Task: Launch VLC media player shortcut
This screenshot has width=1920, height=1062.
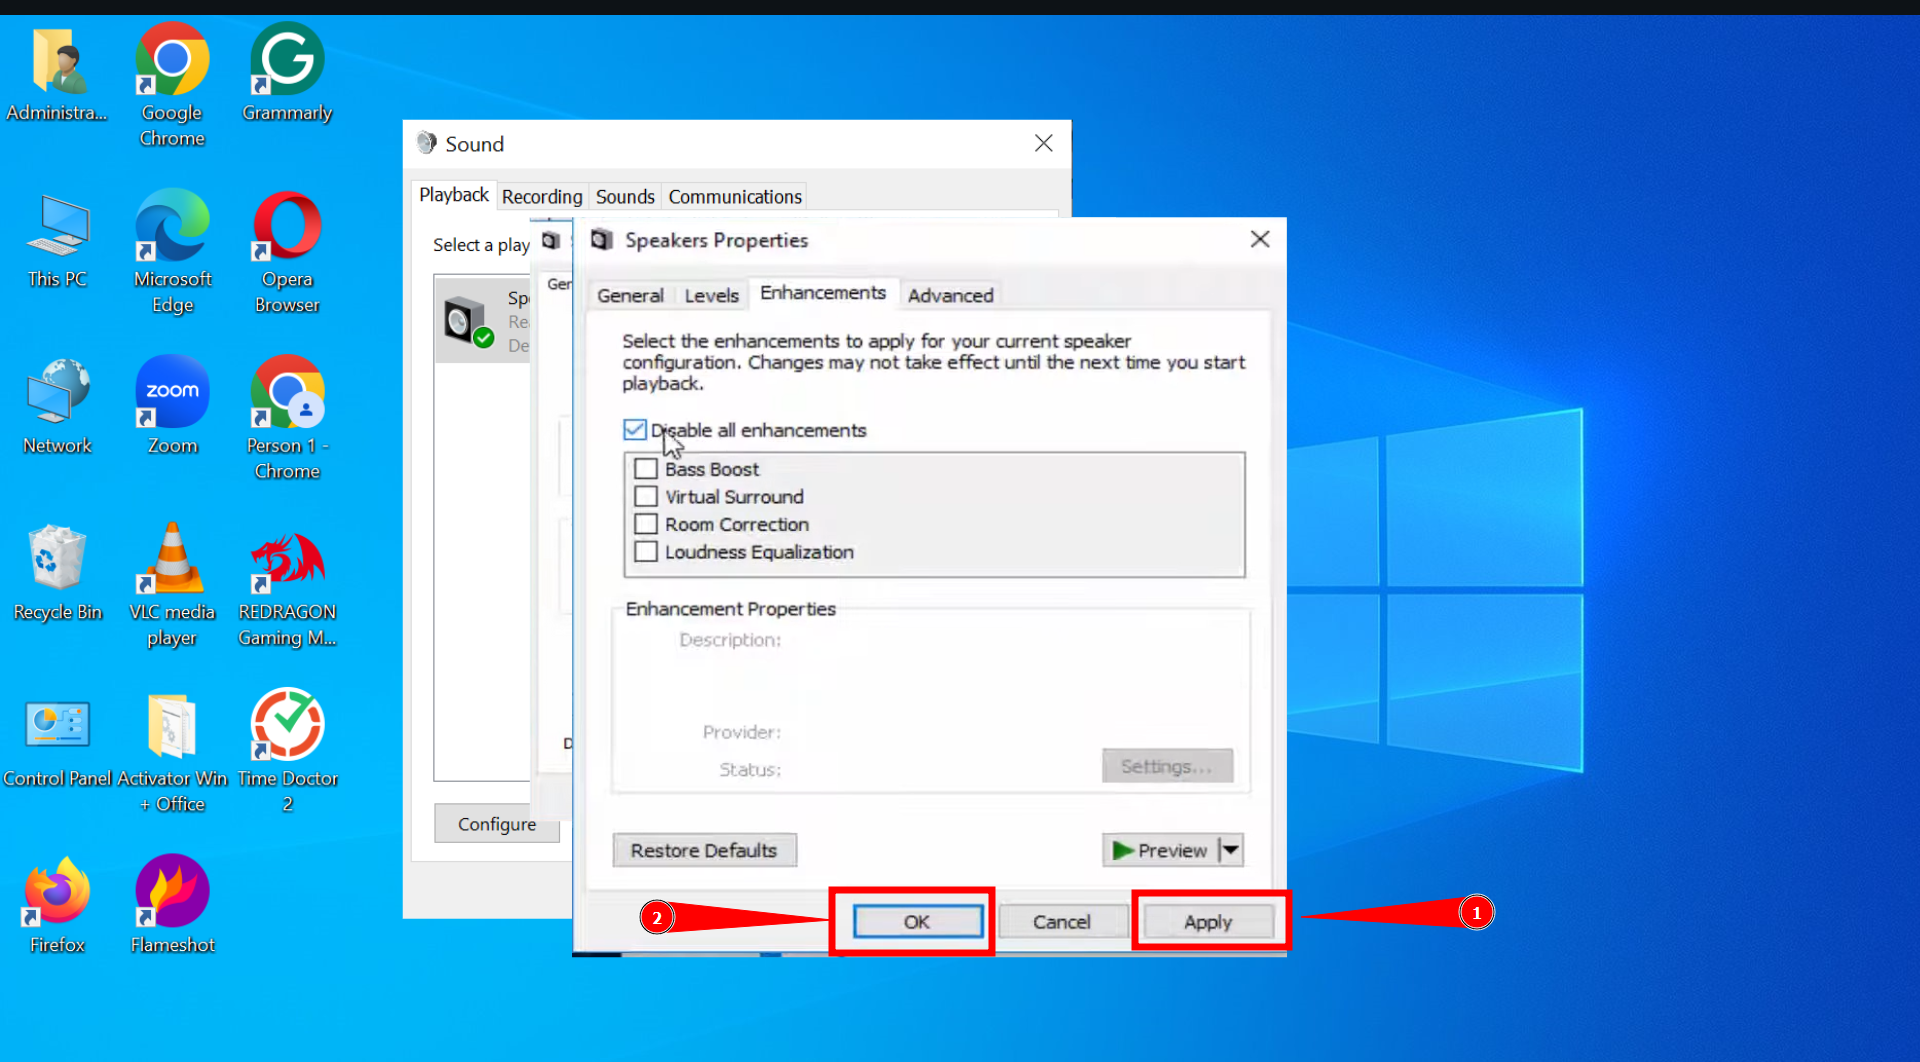Action: click(172, 585)
